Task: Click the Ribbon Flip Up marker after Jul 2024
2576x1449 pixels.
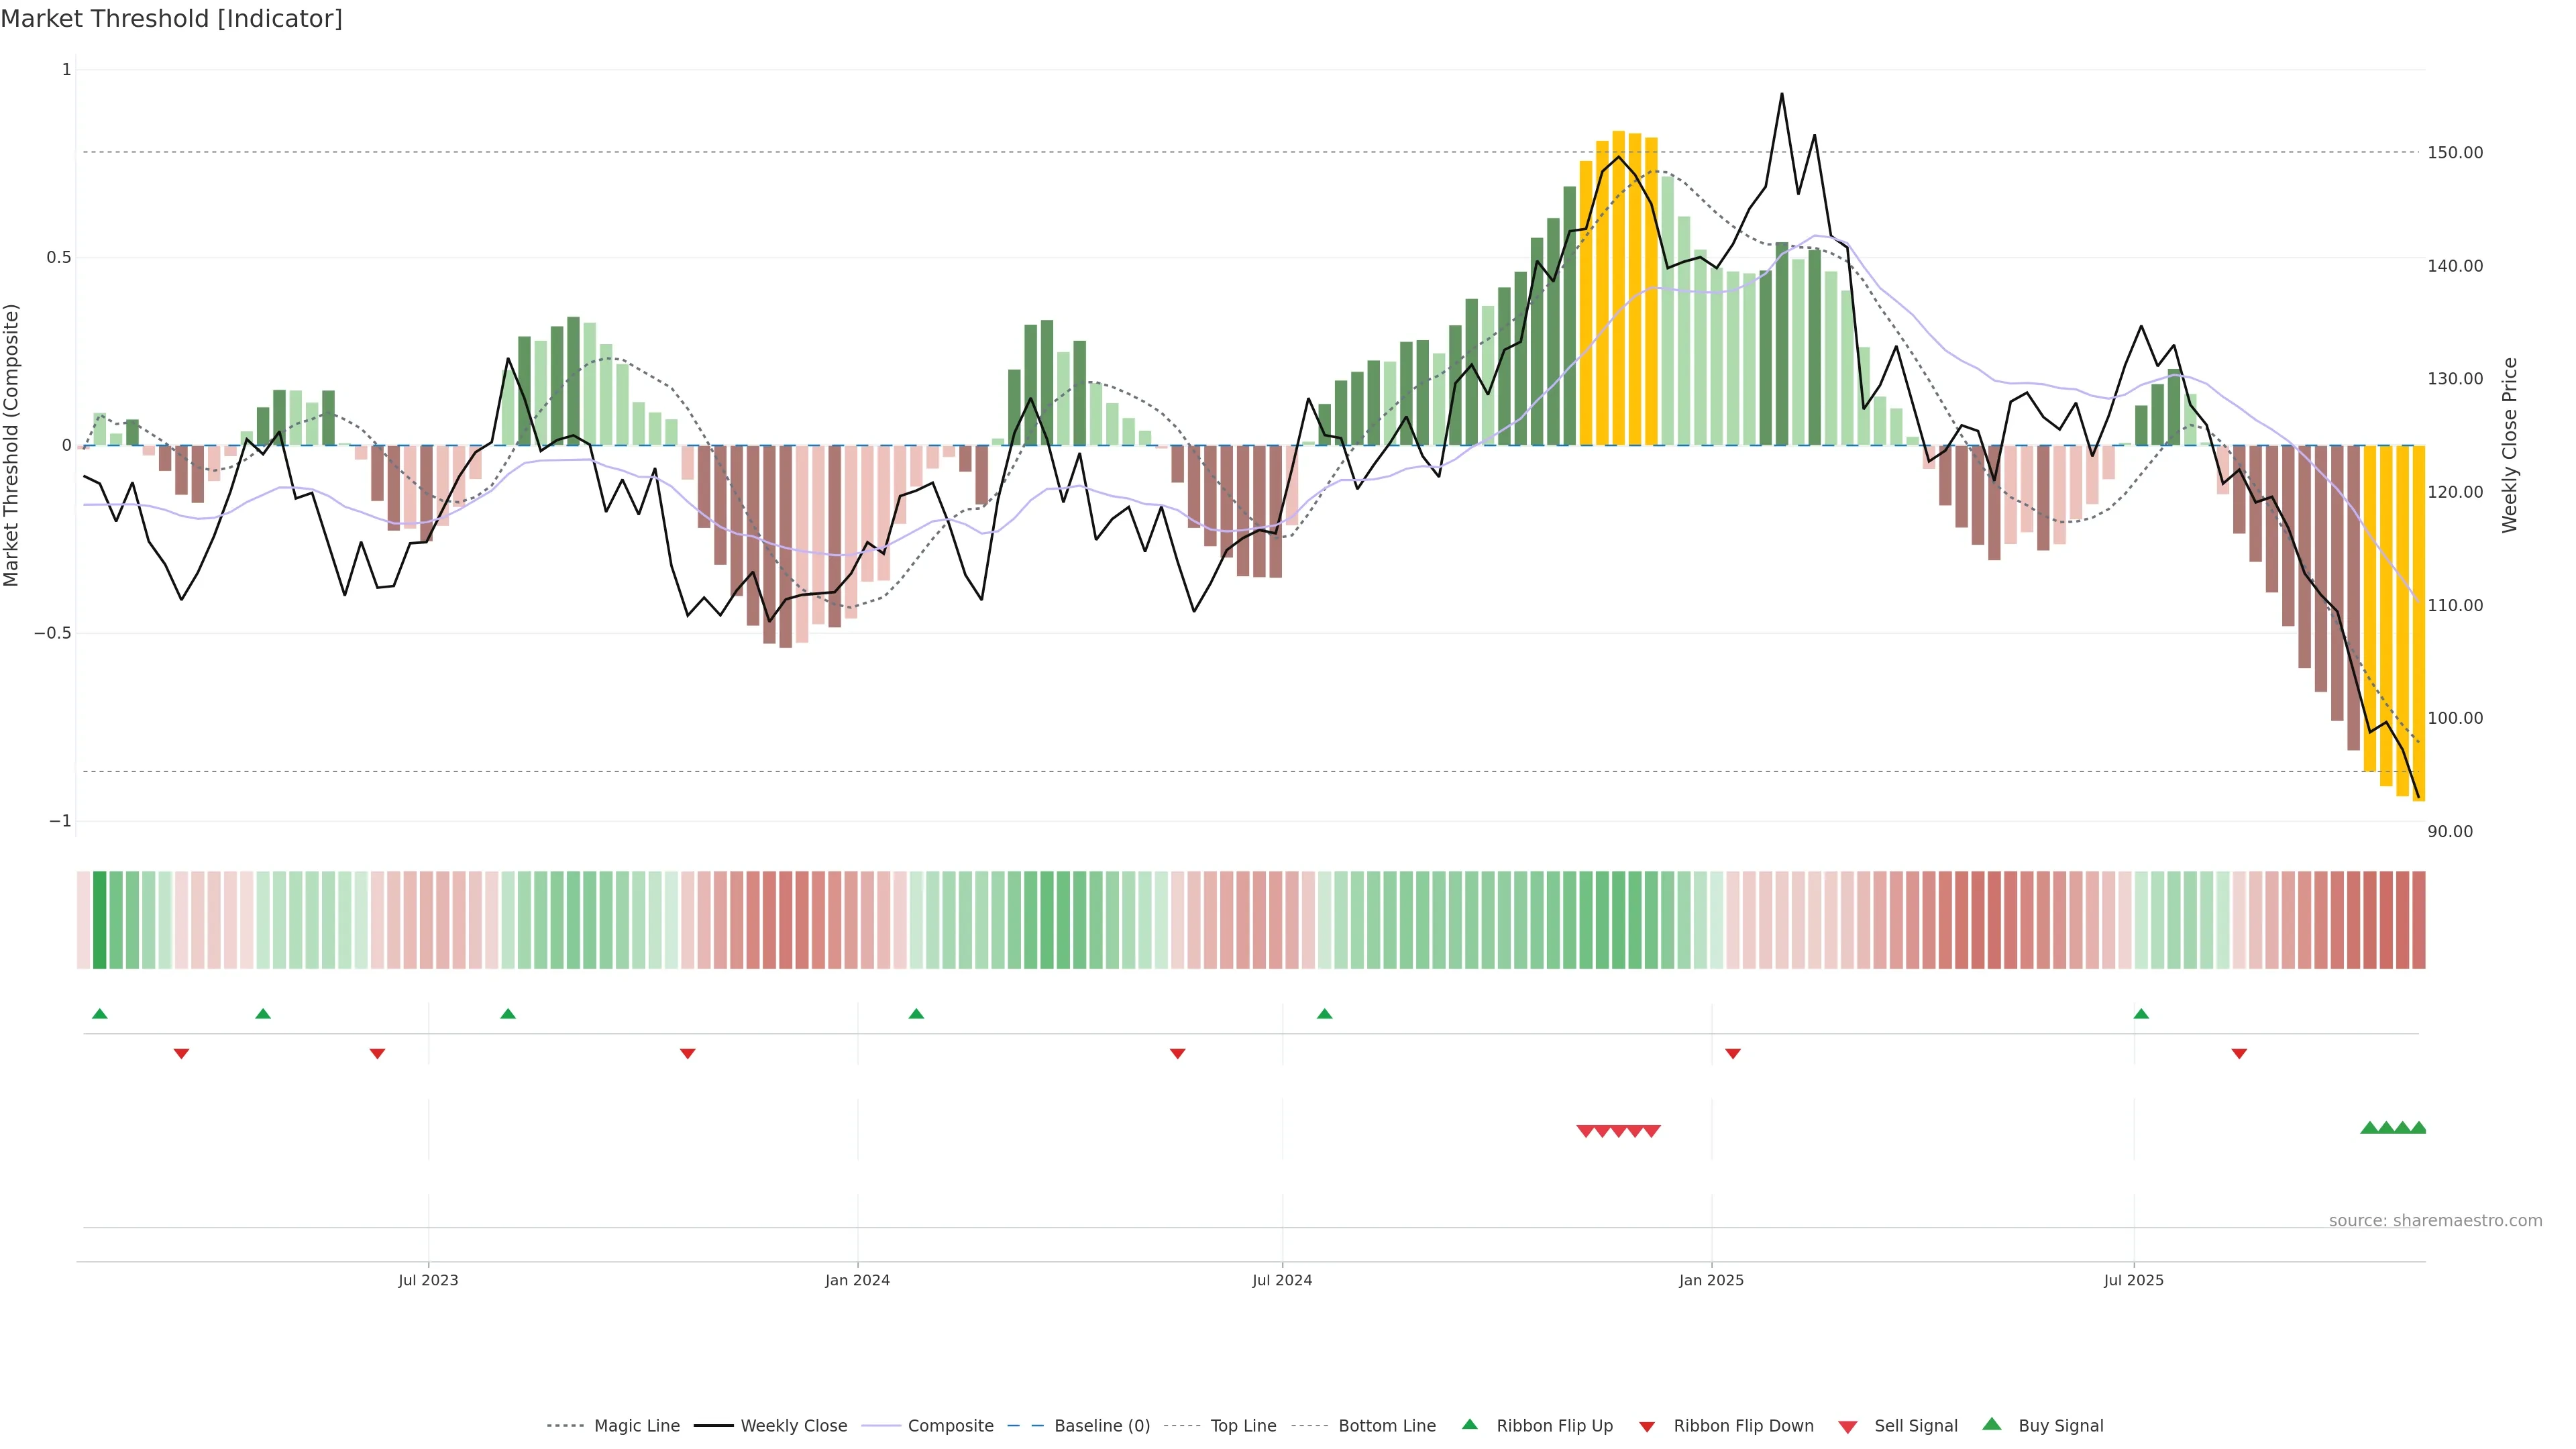Action: [x=1324, y=1014]
